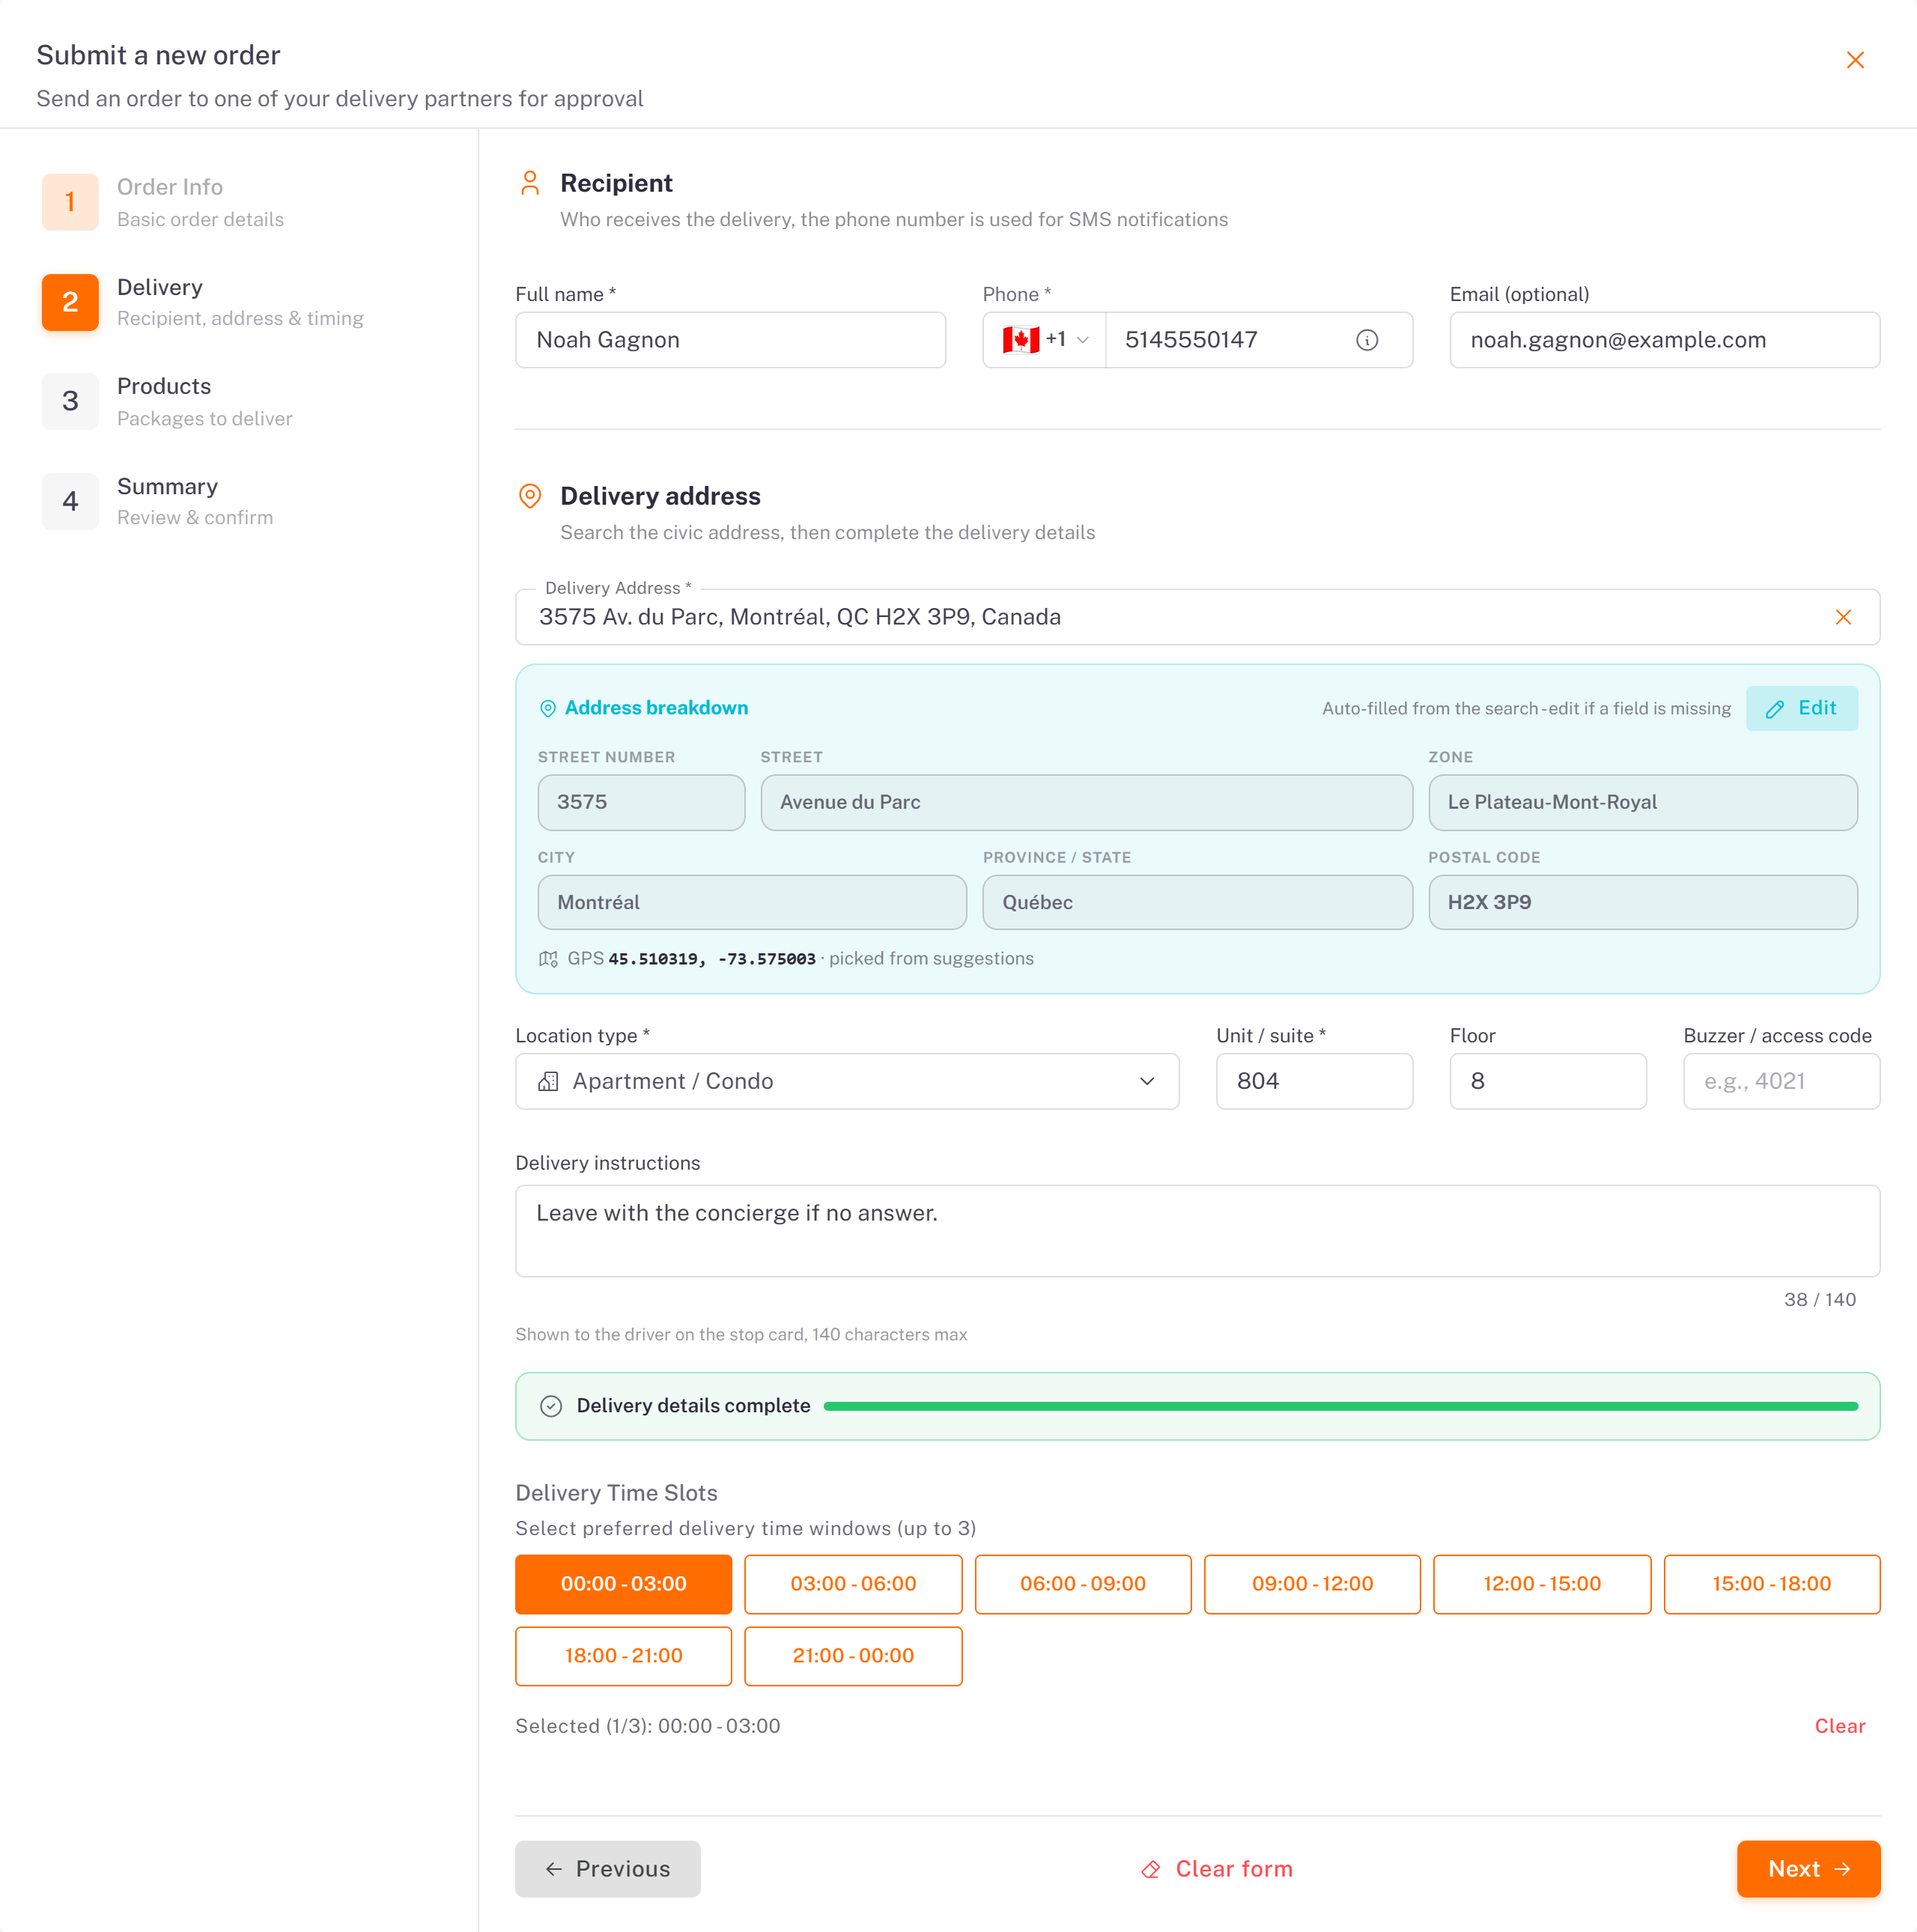Click the delivery details complete checkmark icon
The width and height of the screenshot is (1917, 1932).
pos(551,1406)
